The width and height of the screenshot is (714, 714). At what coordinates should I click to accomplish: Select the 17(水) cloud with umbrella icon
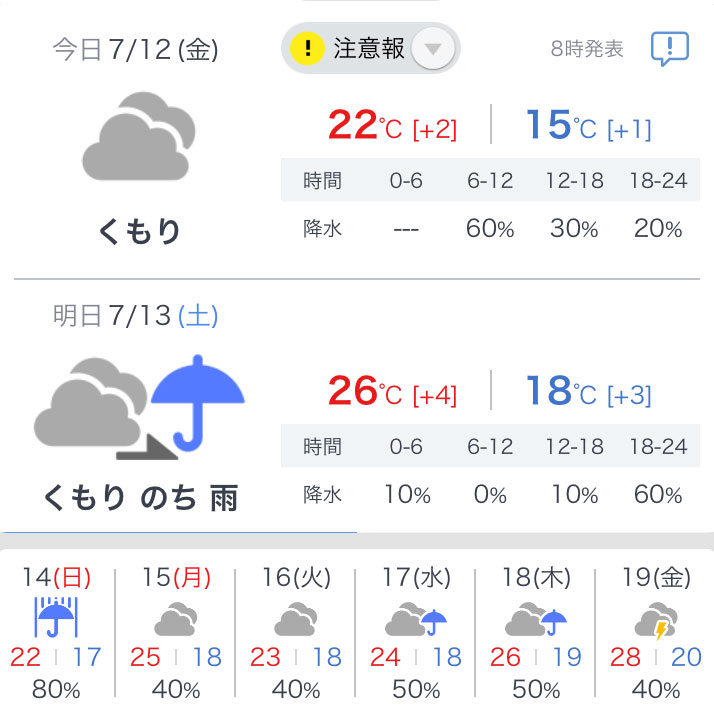[416, 618]
